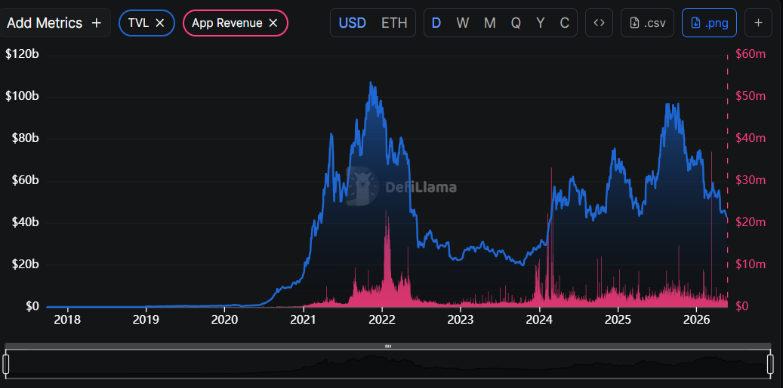Click the $40b left axis label

tap(25, 222)
